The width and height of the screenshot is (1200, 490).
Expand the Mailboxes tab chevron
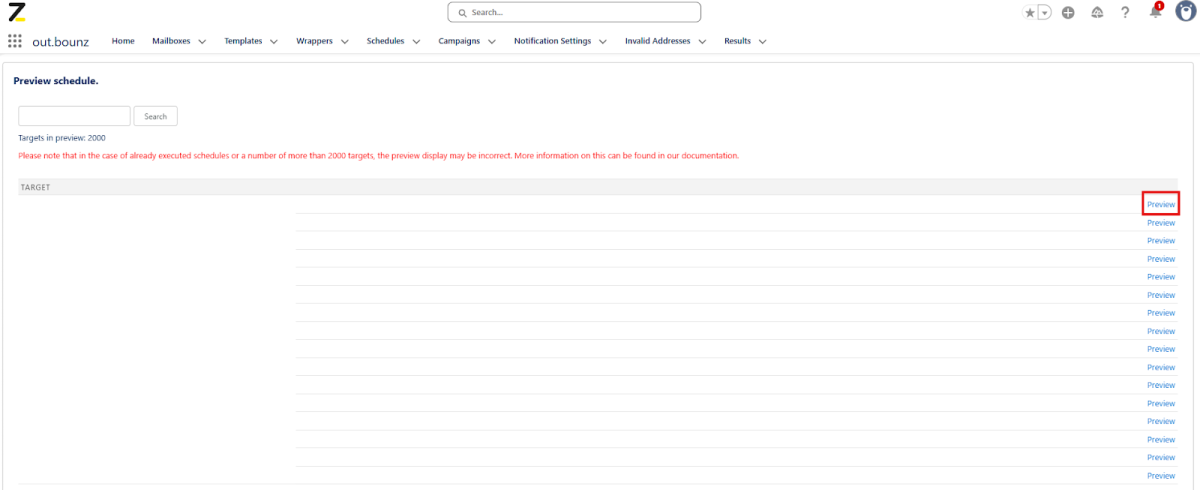coord(202,42)
